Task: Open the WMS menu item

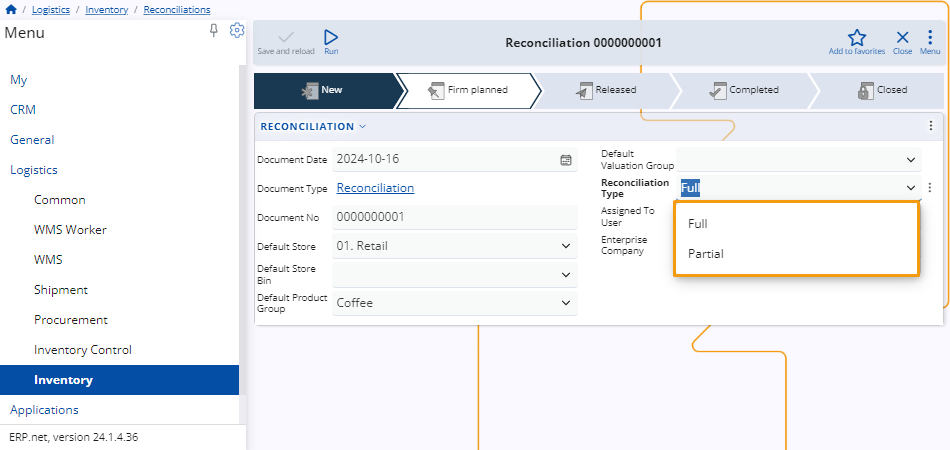Action: coord(48,260)
